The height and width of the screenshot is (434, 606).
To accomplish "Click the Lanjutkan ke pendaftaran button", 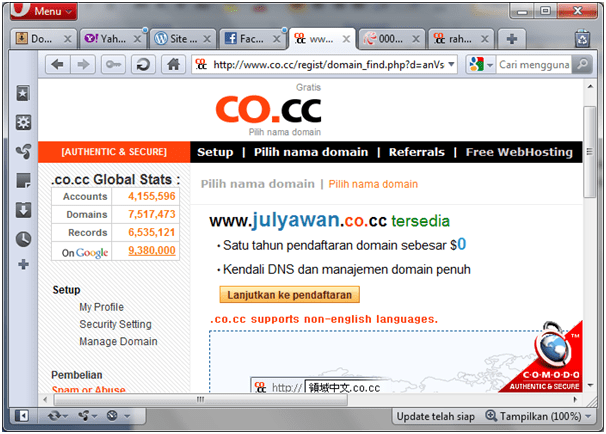I will pos(289,294).
